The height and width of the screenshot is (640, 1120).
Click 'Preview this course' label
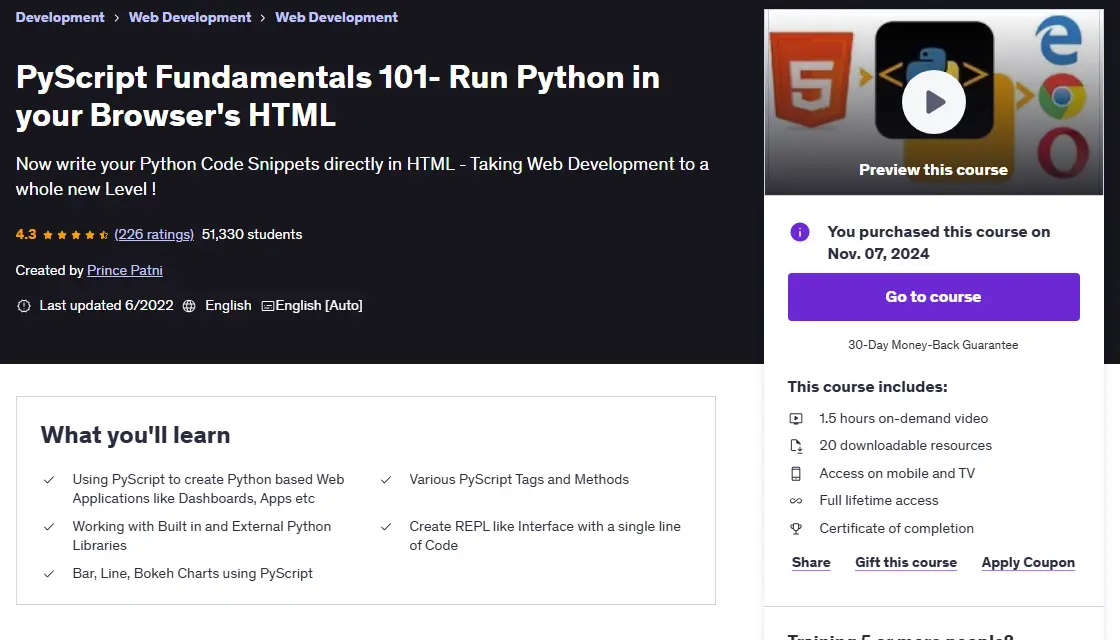(x=934, y=170)
